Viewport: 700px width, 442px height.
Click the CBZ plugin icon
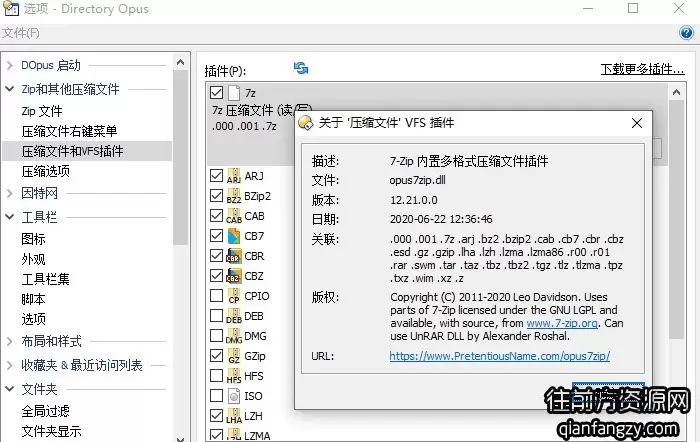pyautogui.click(x=234, y=276)
